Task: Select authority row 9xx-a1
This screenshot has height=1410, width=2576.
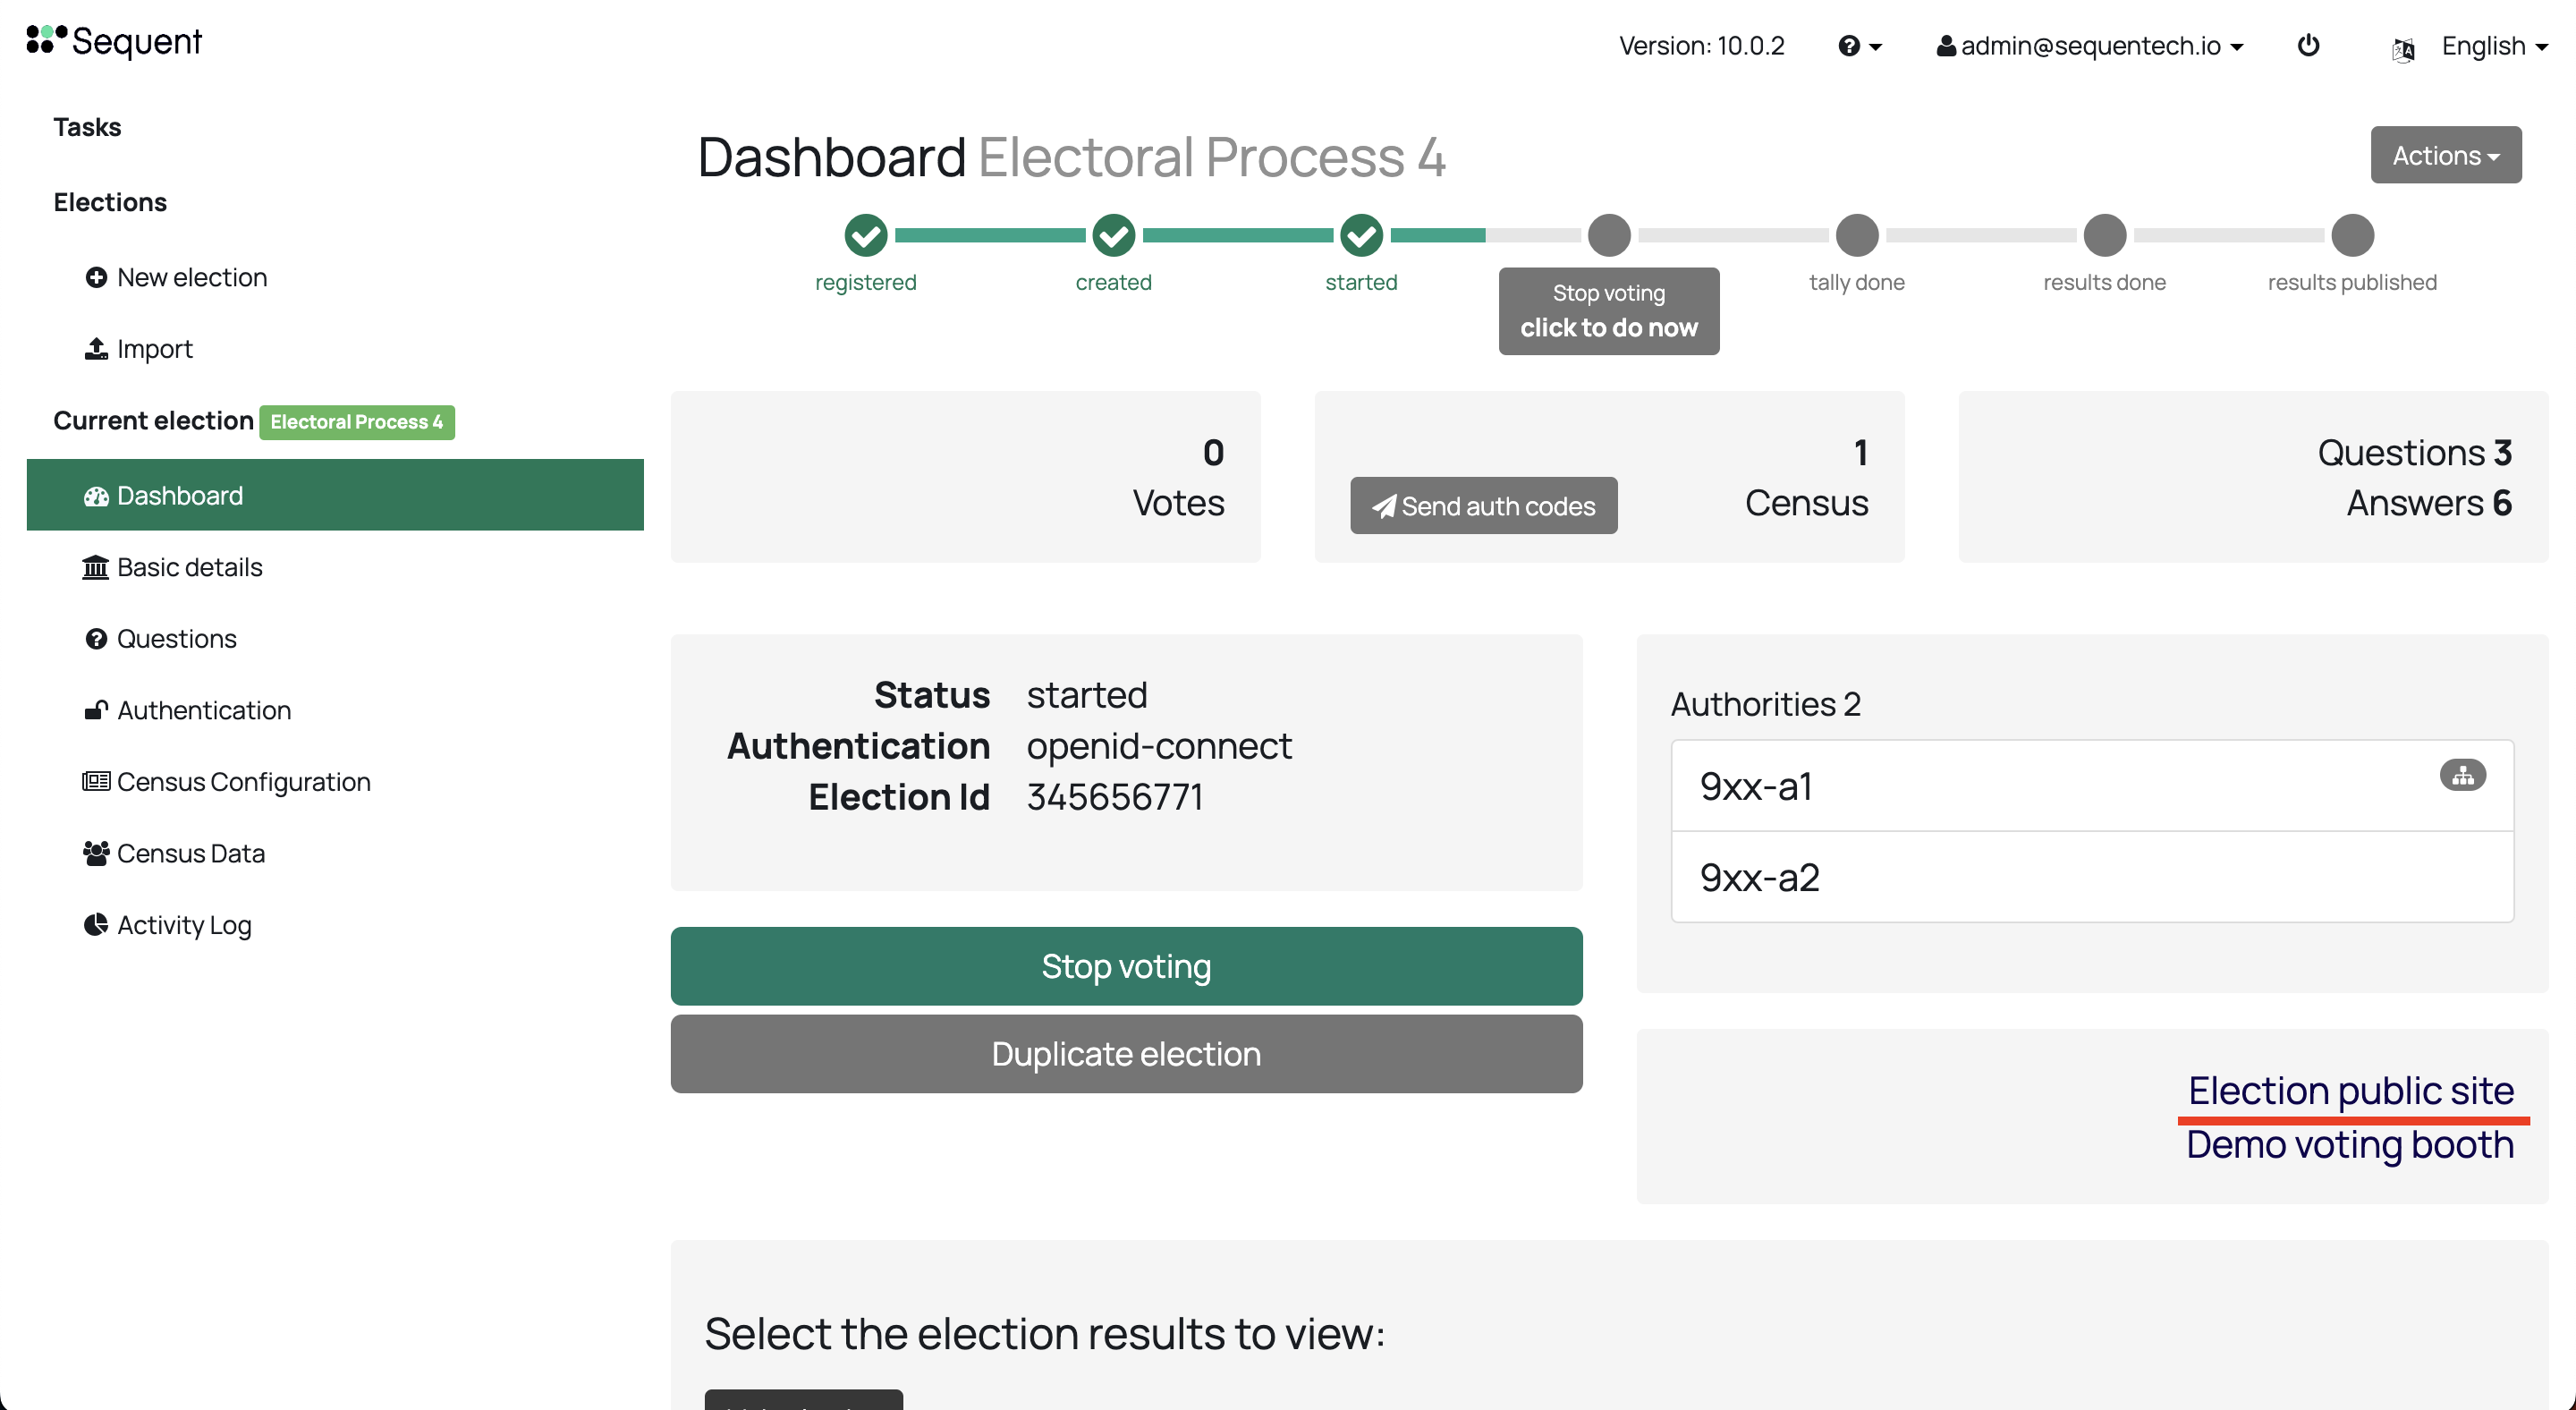Action: click(2092, 786)
